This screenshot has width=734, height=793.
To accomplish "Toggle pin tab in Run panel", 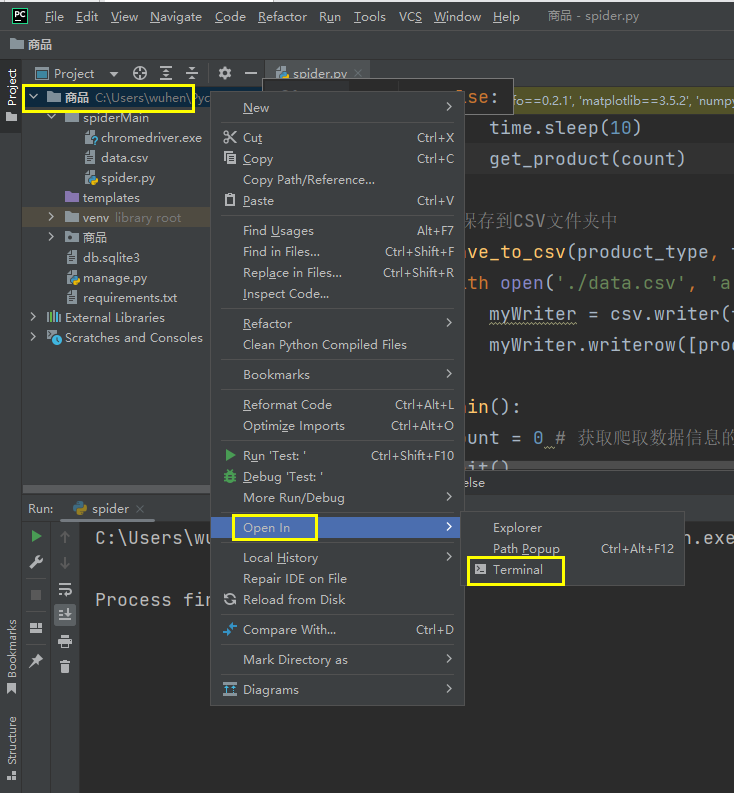I will (x=37, y=661).
